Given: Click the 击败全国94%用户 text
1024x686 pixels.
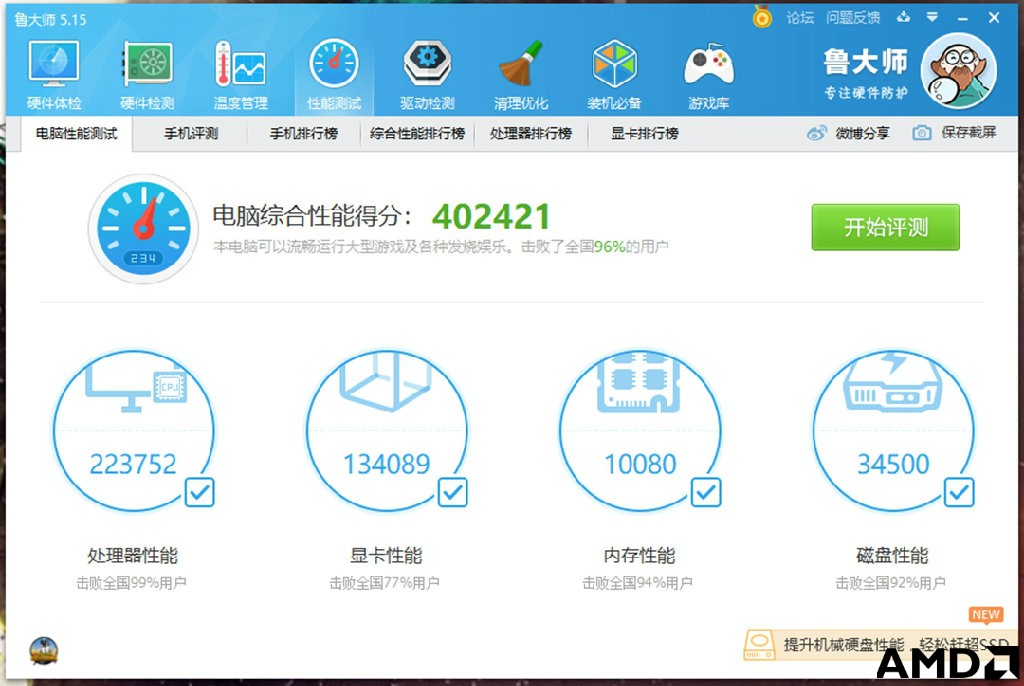Looking at the screenshot, I should tap(637, 583).
